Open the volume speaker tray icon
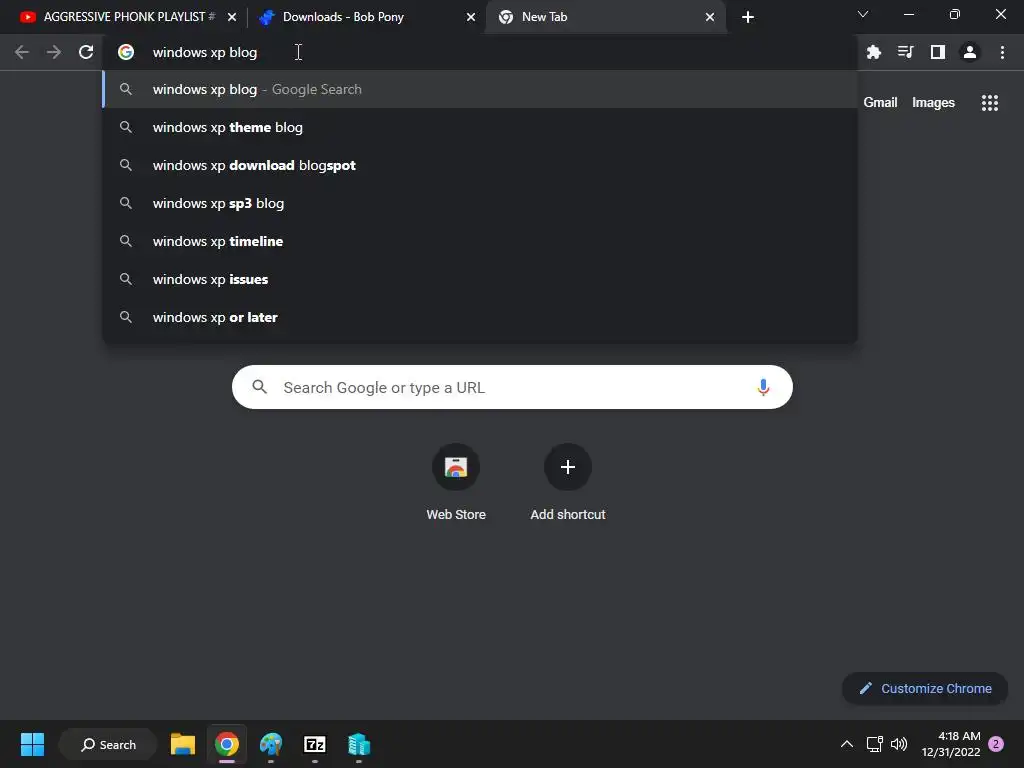1024x768 pixels. pyautogui.click(x=899, y=744)
